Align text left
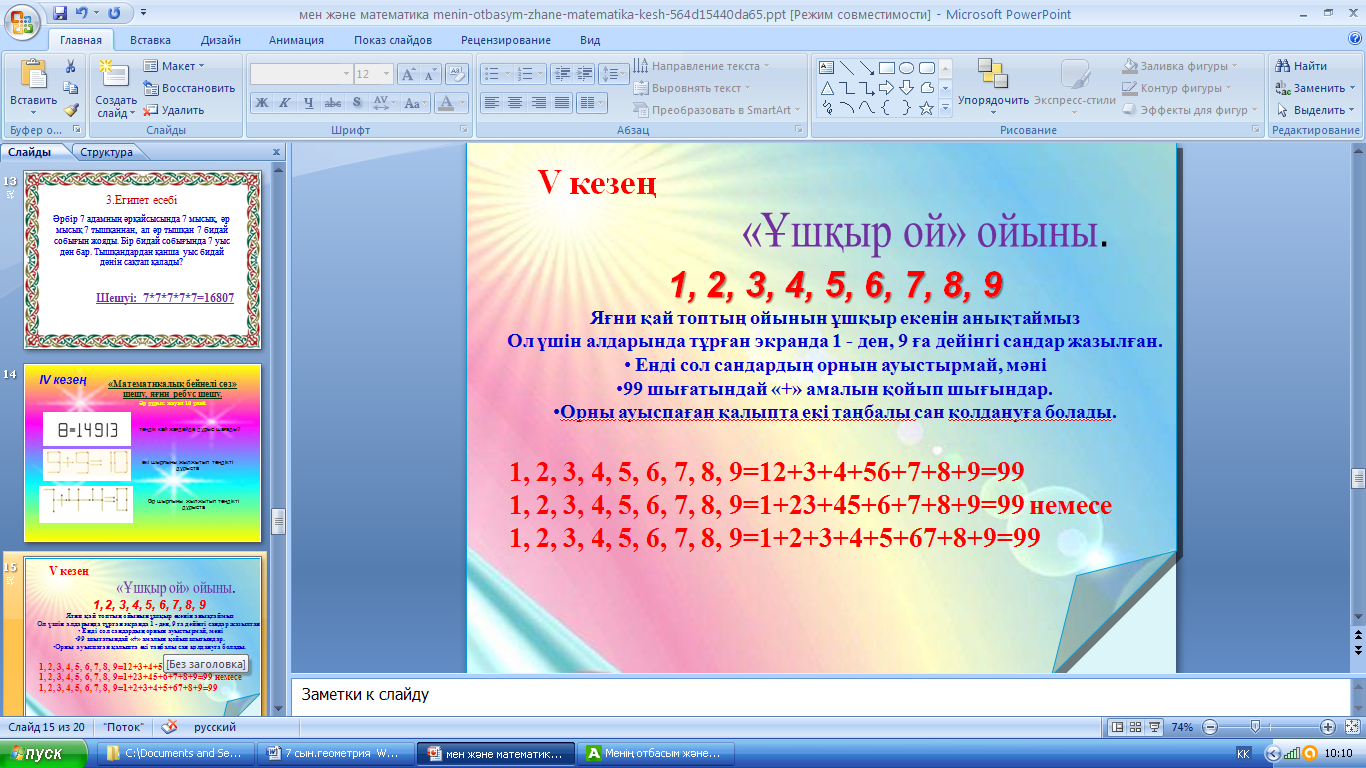This screenshot has width=1366, height=768. point(491,102)
